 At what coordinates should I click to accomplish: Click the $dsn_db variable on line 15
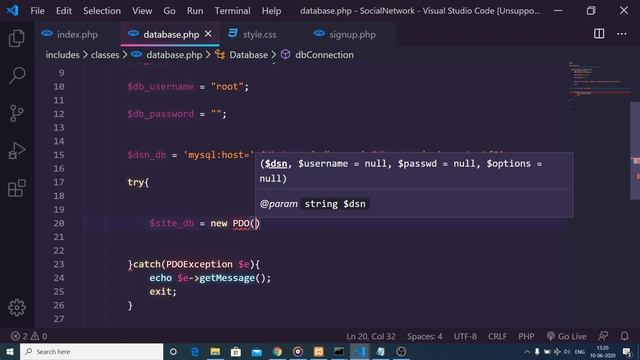click(147, 155)
